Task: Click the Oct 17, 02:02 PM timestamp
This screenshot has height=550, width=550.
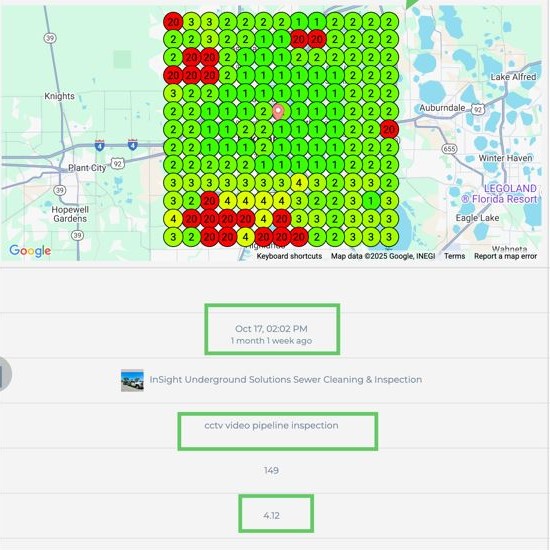Action: coord(271,329)
